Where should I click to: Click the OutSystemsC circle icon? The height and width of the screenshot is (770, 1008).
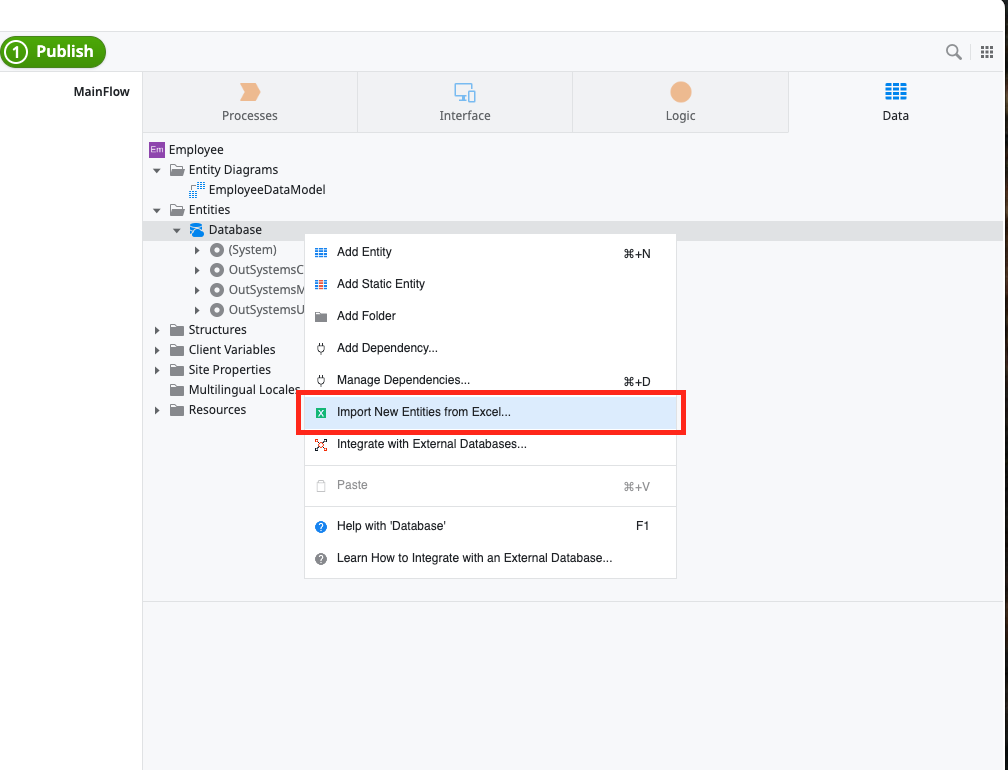point(217,270)
